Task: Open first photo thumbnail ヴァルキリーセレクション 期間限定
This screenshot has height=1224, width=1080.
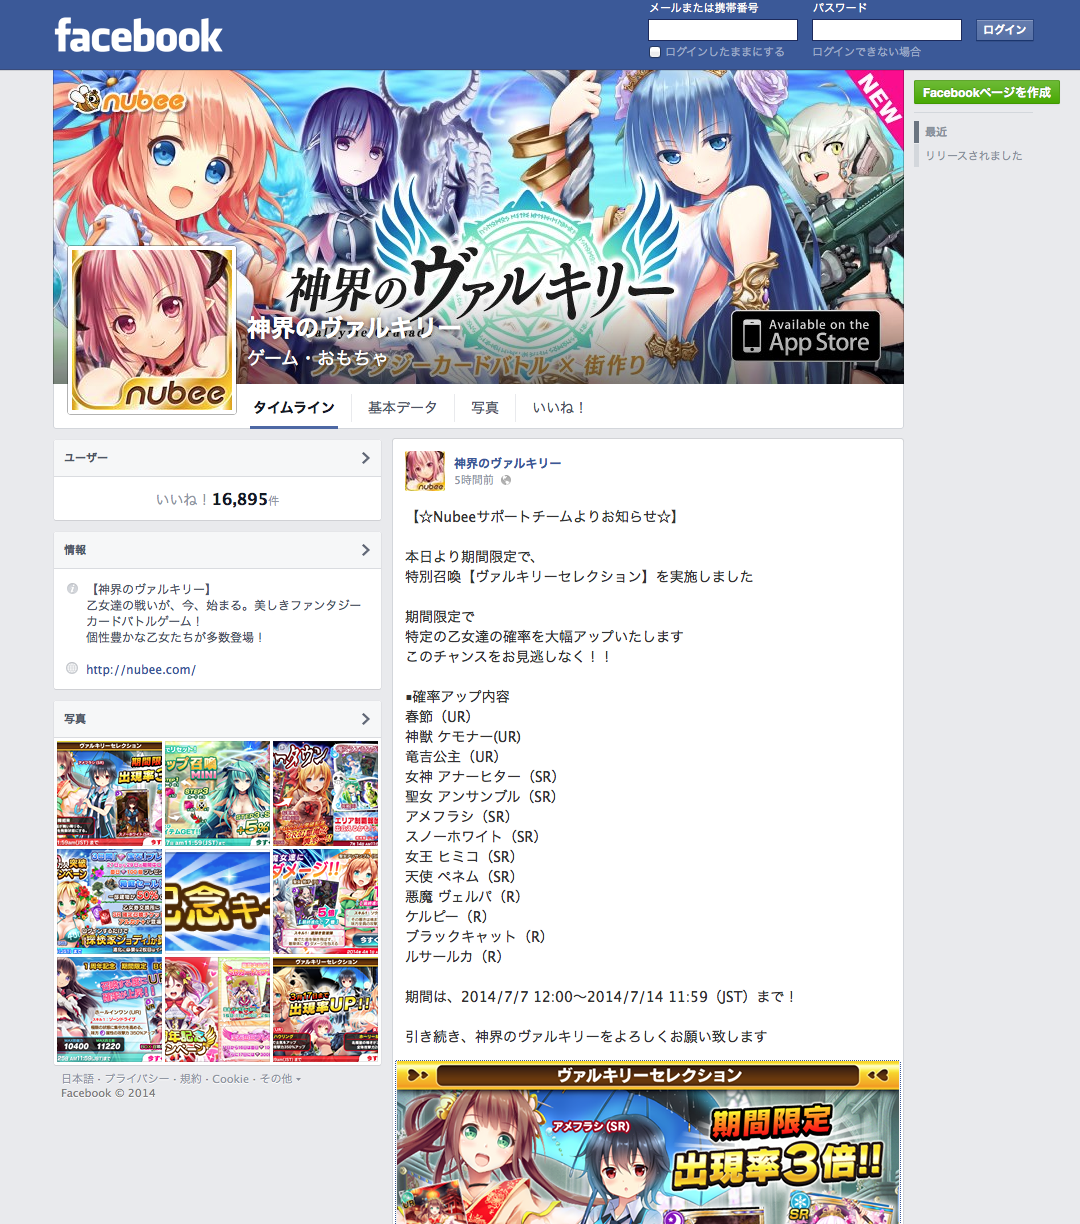Action: point(109,794)
